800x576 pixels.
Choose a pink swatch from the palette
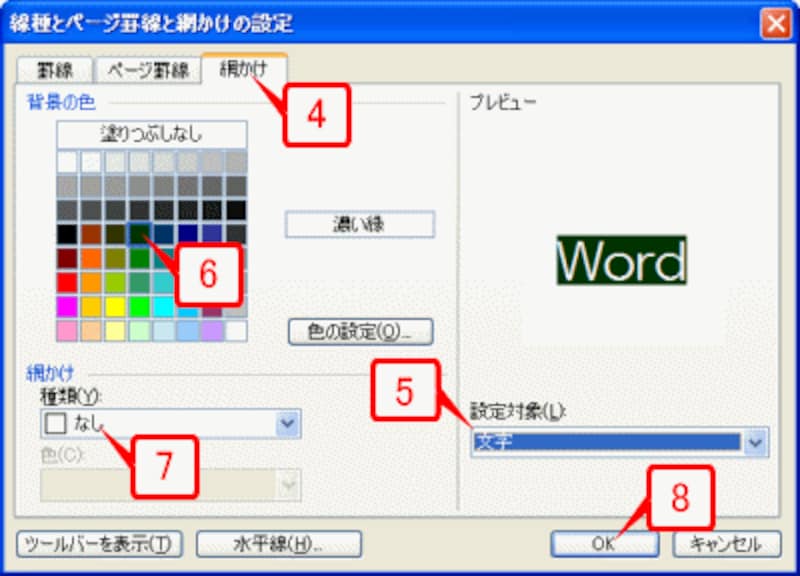click(x=64, y=328)
